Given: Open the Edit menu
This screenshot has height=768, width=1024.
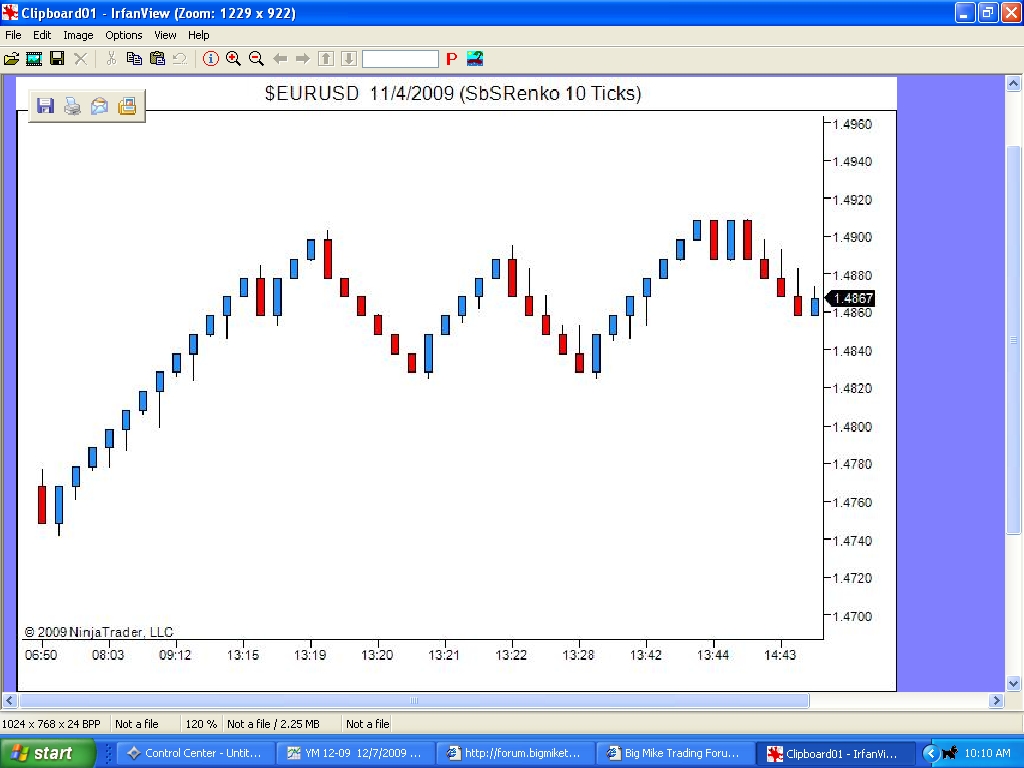Looking at the screenshot, I should [x=42, y=35].
